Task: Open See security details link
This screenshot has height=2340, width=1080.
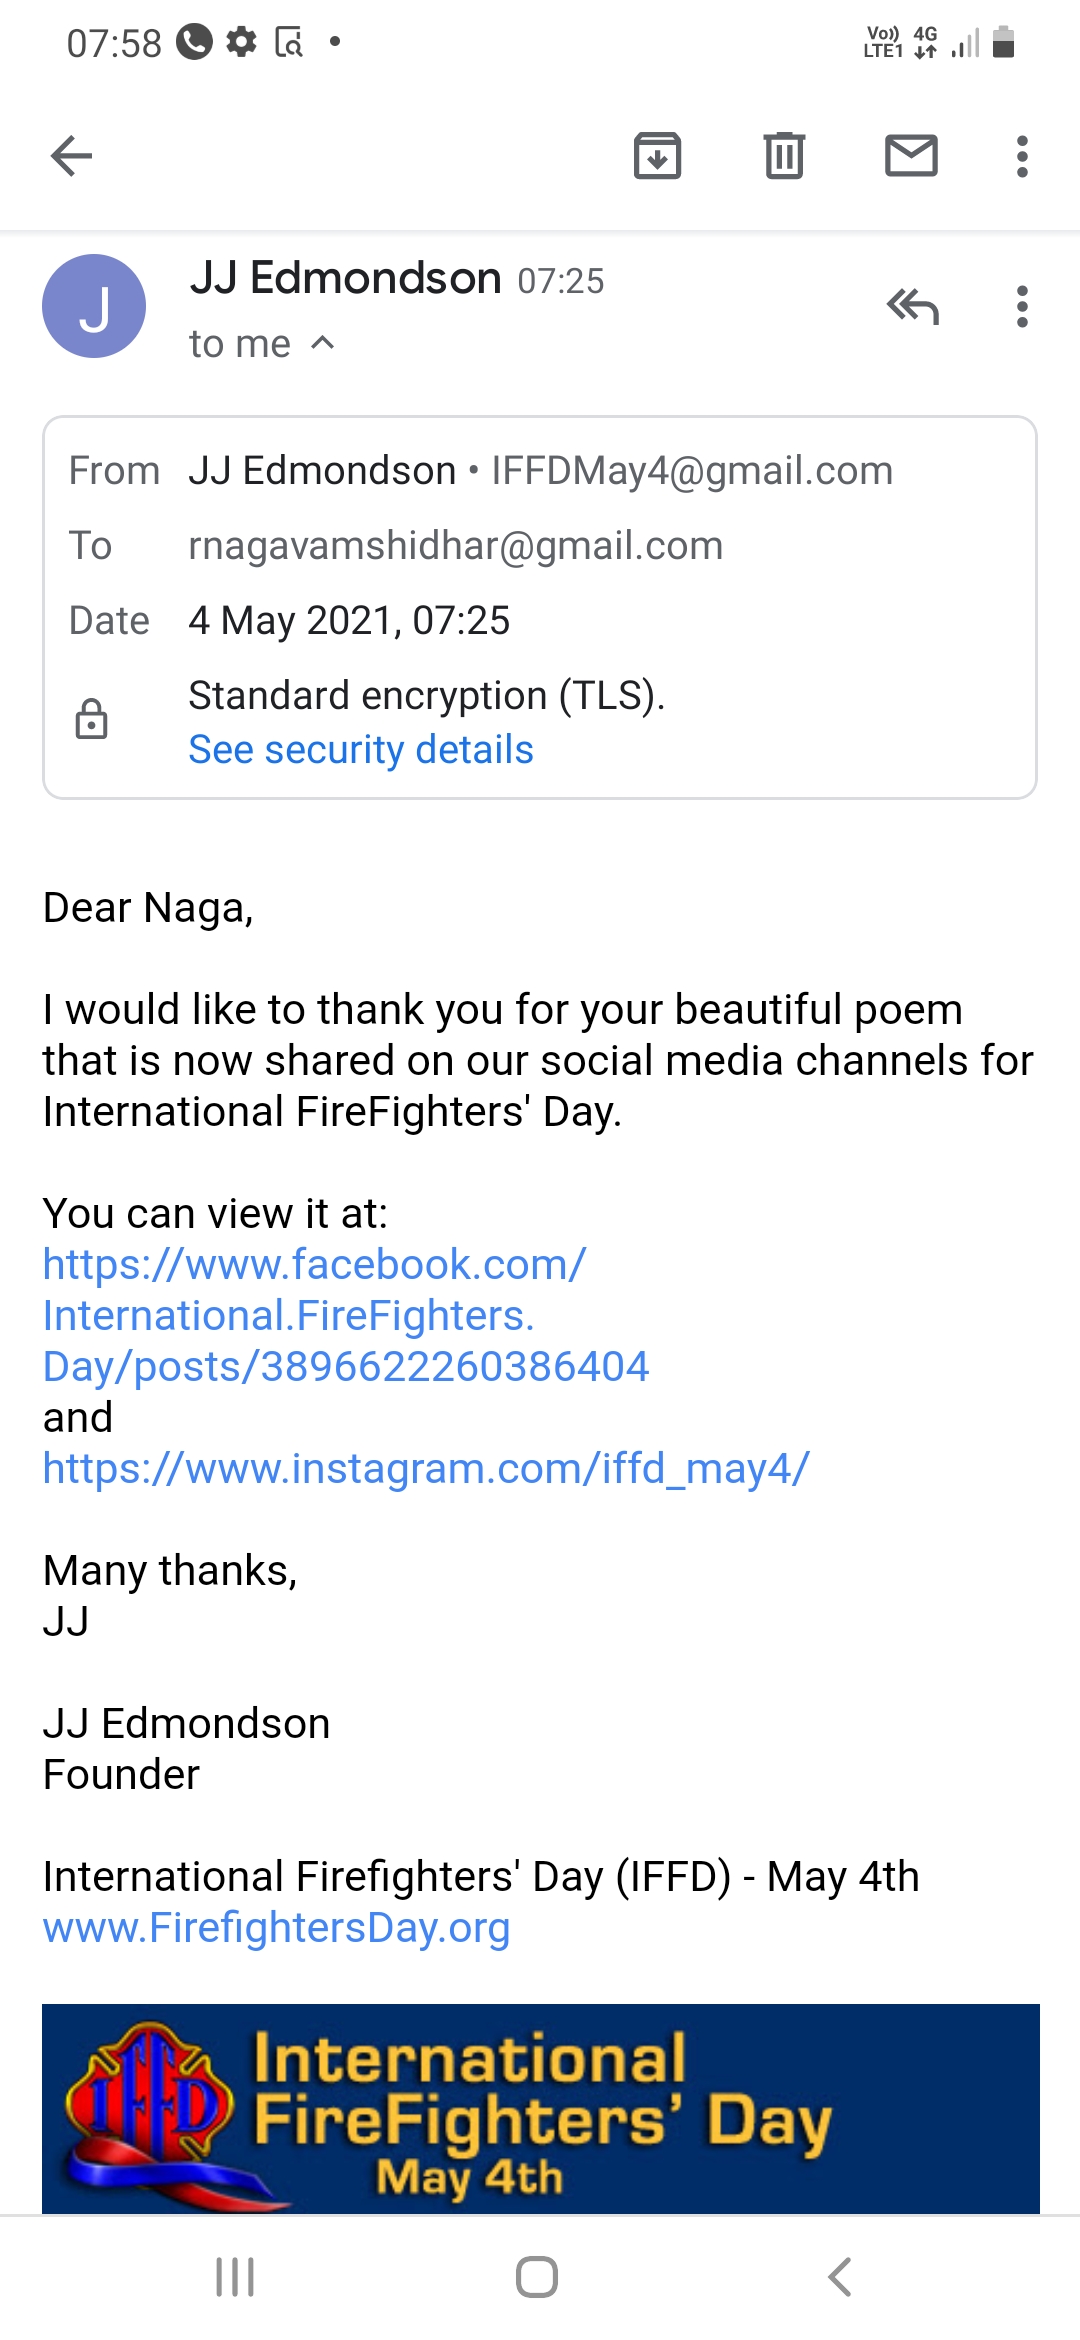Action: tap(360, 749)
